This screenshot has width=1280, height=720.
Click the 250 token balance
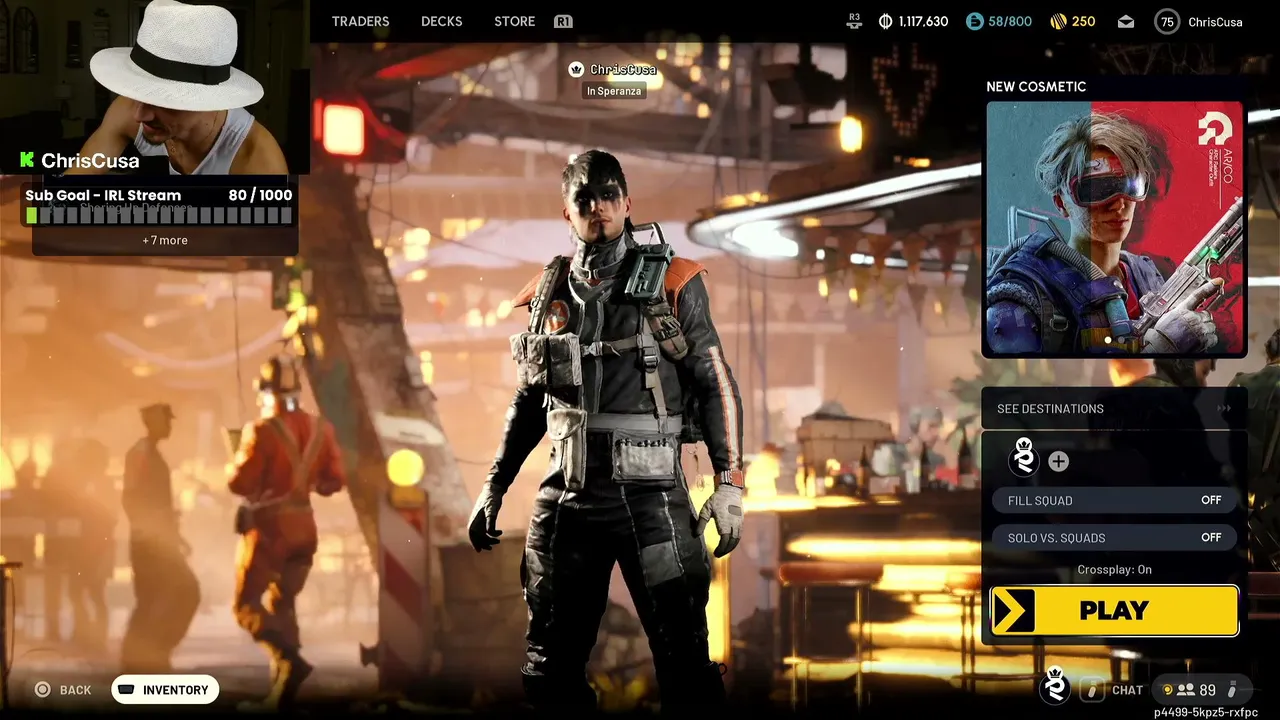point(1084,21)
